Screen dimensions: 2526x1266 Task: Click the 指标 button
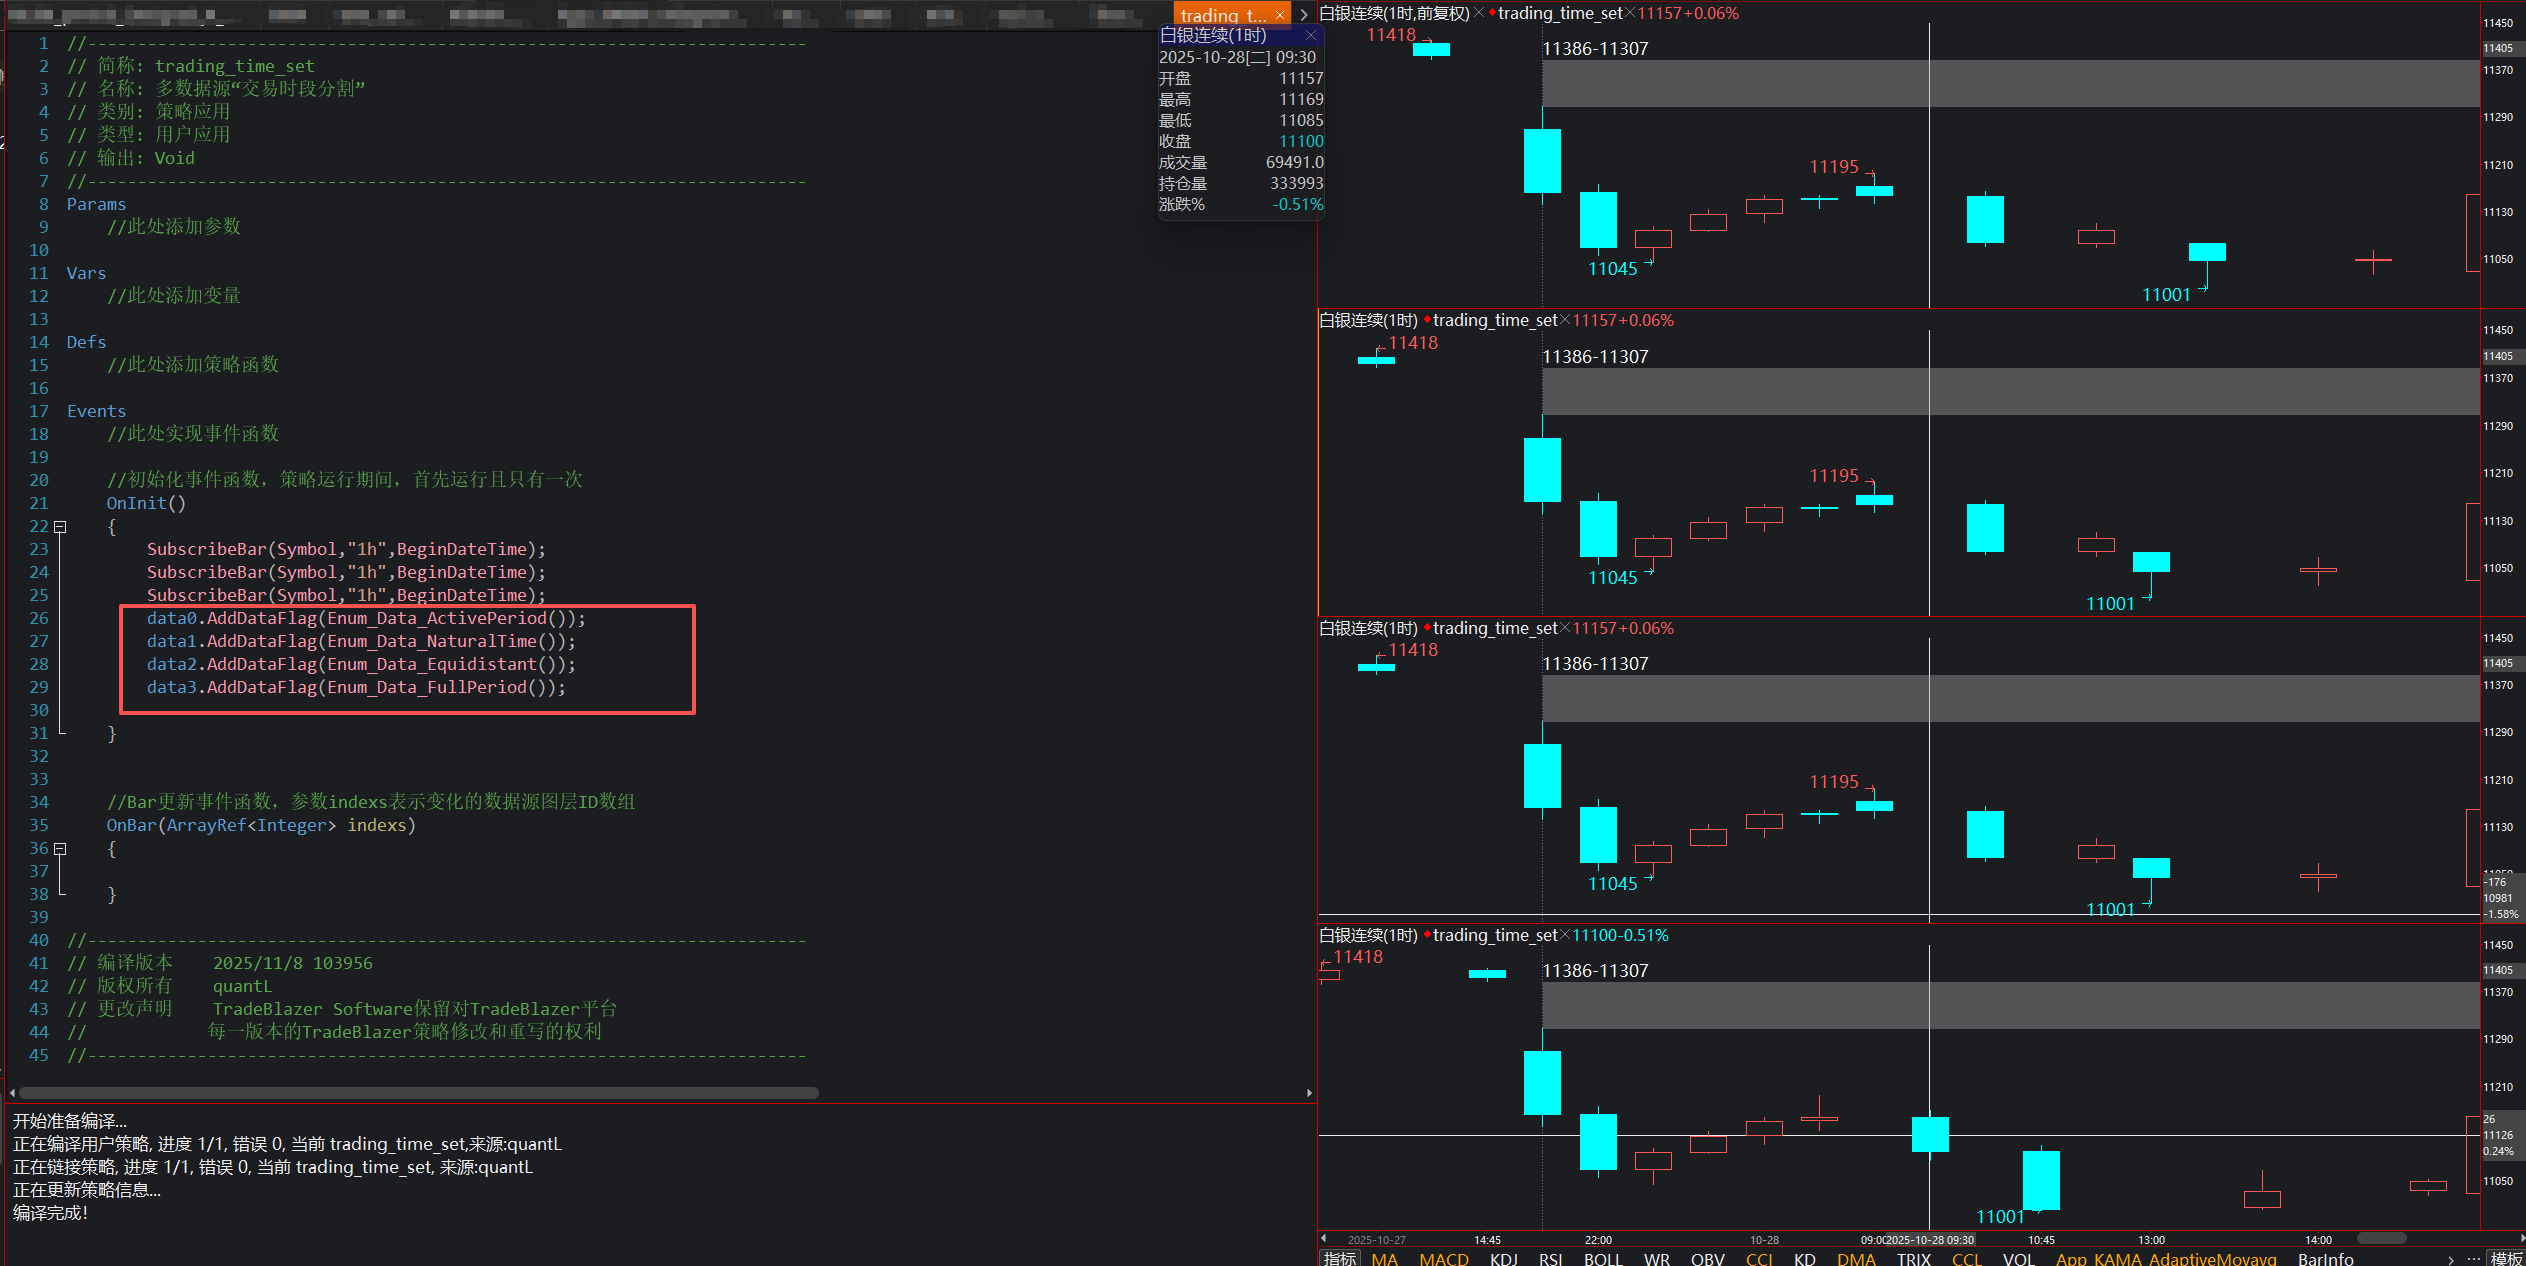1340,1259
